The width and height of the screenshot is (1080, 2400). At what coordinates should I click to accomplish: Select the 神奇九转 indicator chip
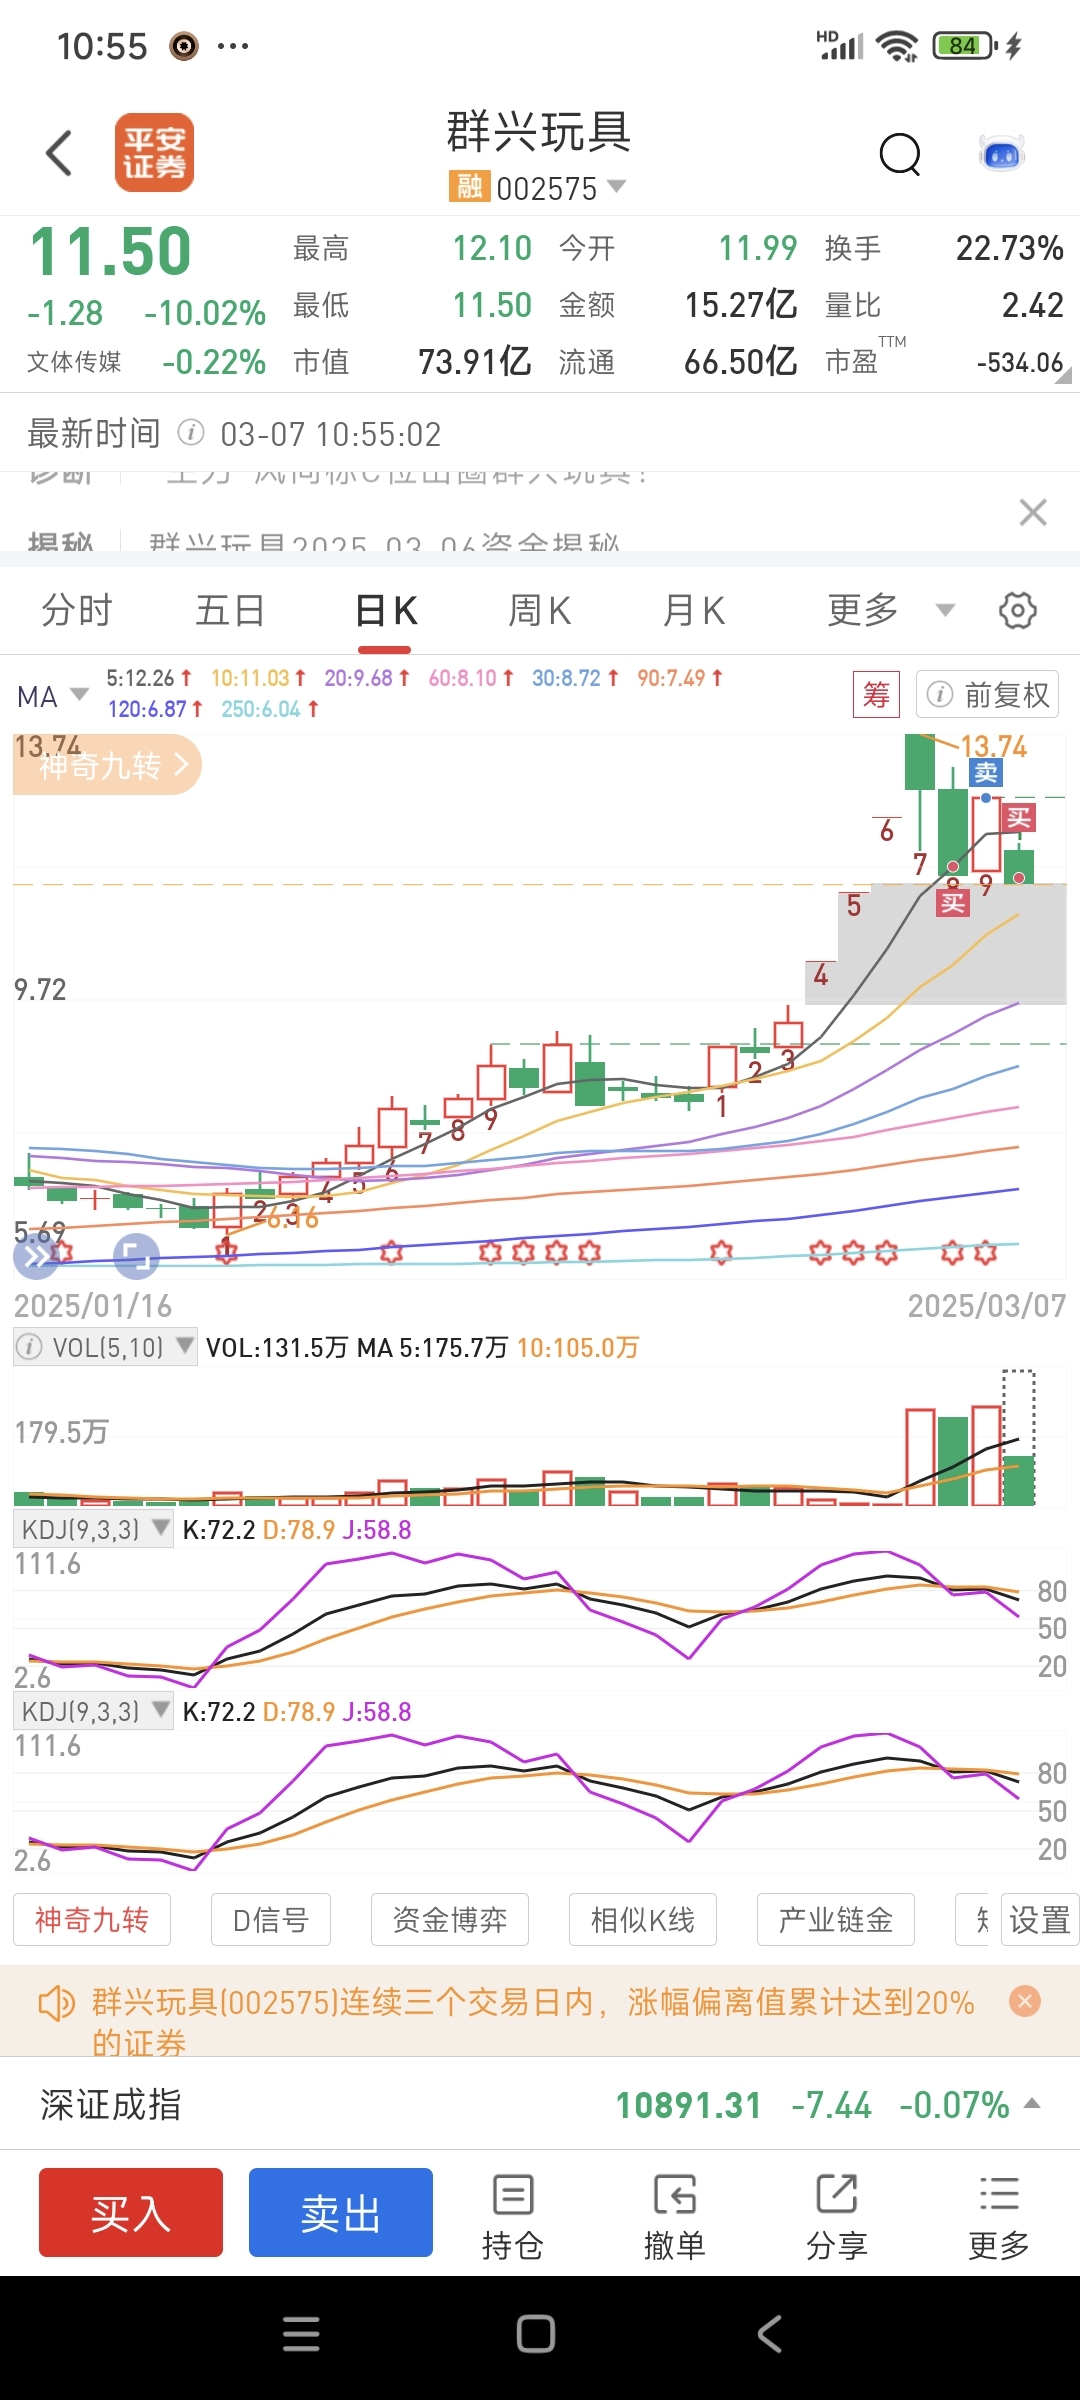point(92,1919)
